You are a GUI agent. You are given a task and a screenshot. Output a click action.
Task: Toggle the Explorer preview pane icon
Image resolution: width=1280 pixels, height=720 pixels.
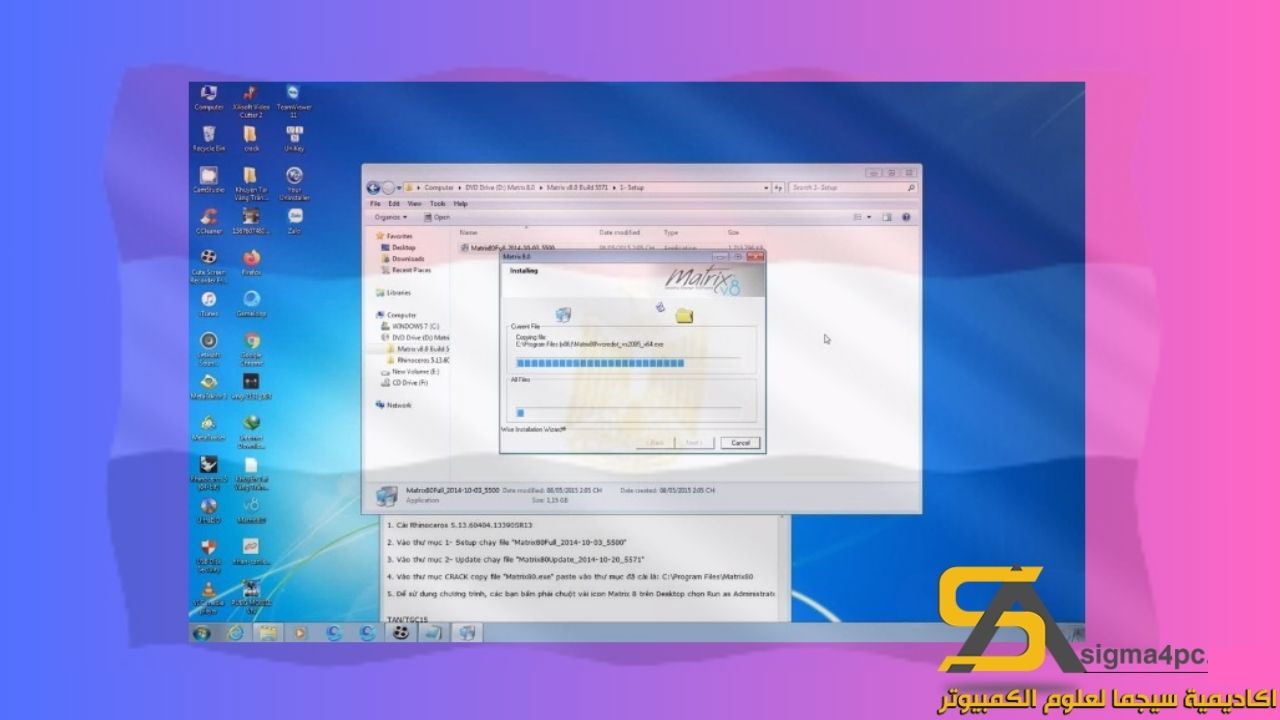888,217
